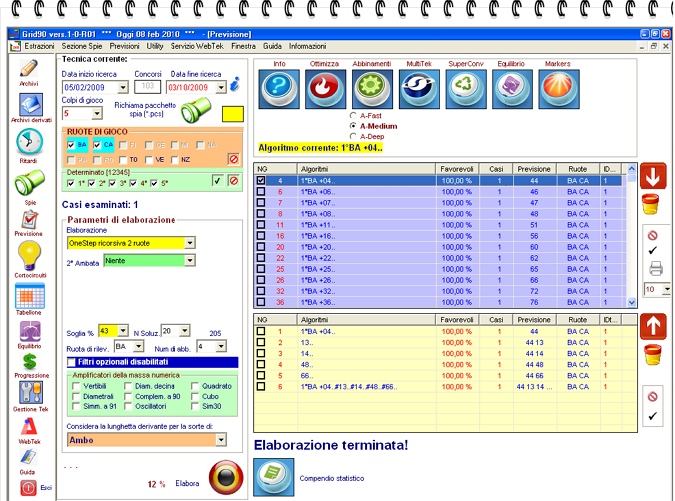Image resolution: width=675 pixels, height=501 pixels.
Task: Enable the Quadrato amplifier checkbox
Action: coord(195,386)
